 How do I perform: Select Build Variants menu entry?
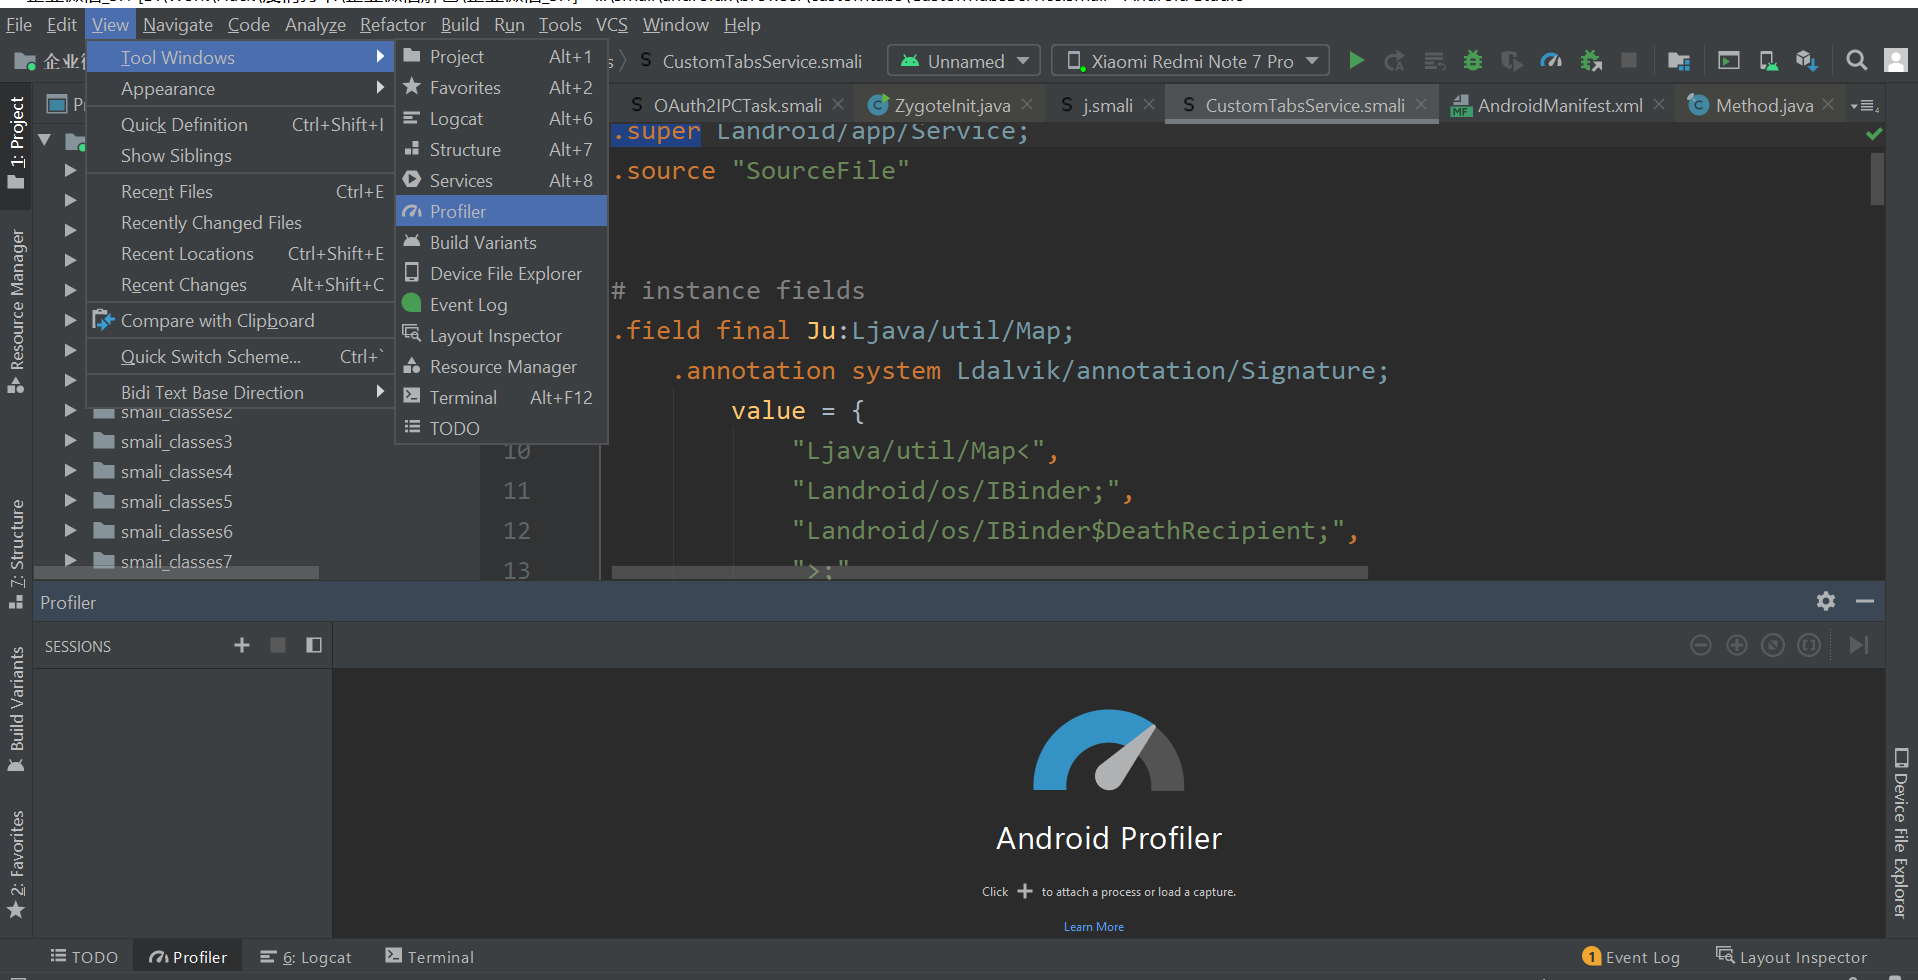[x=501, y=242]
